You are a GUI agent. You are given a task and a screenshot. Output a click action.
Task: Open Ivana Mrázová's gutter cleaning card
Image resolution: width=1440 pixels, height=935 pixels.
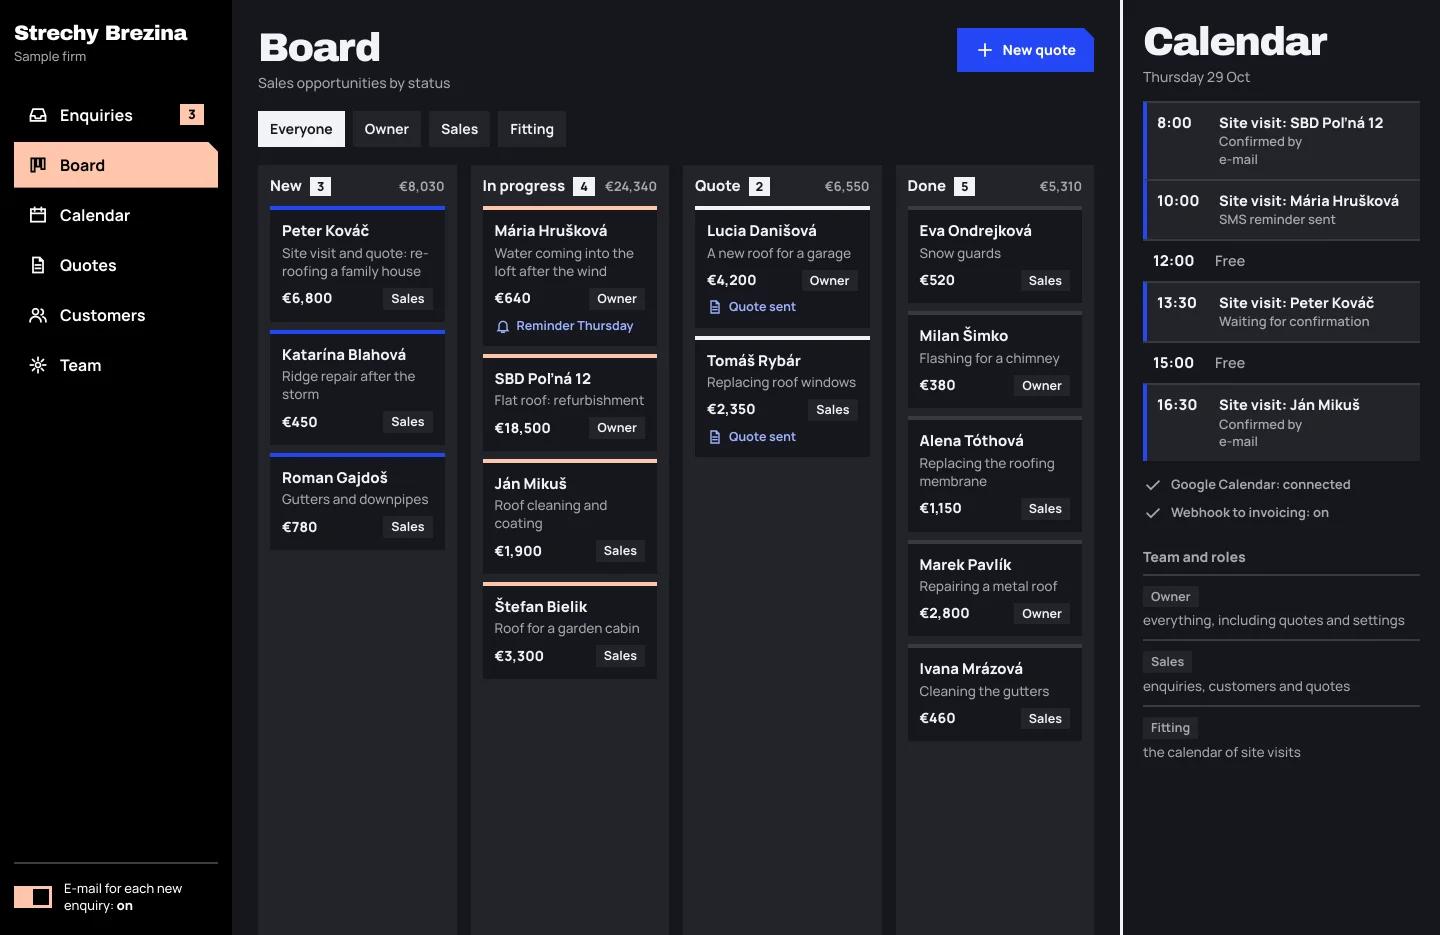pos(995,693)
